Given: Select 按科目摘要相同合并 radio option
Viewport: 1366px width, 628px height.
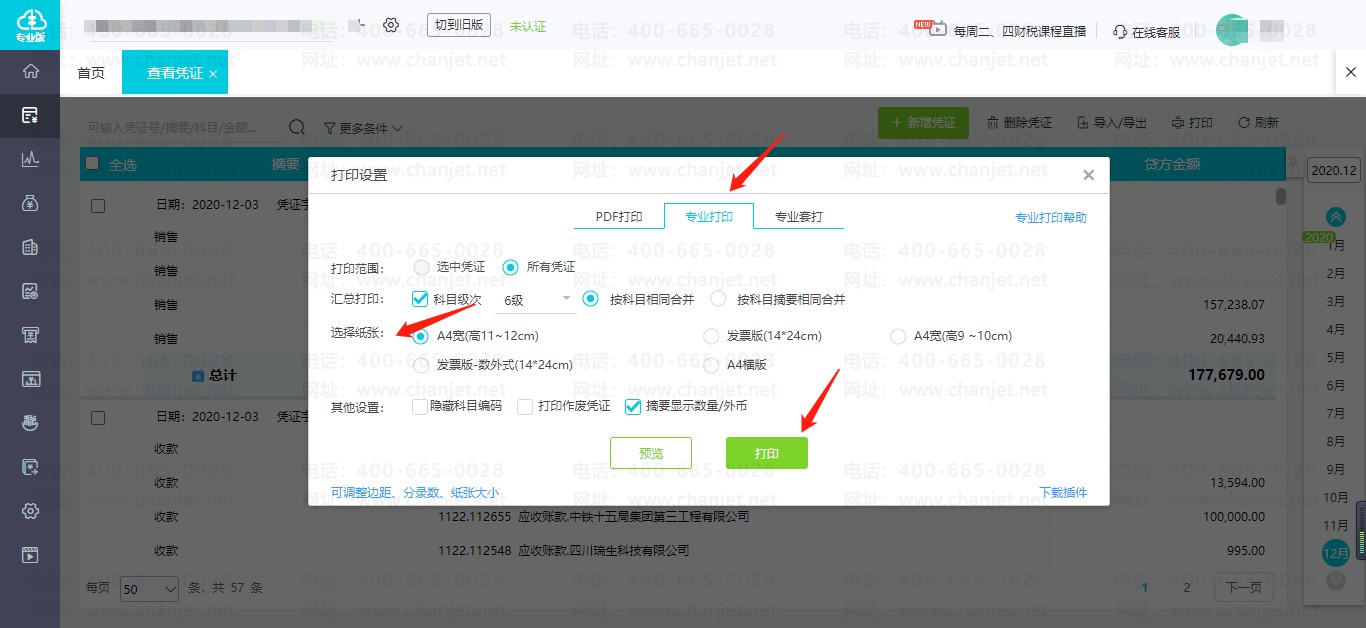Looking at the screenshot, I should click(x=718, y=298).
